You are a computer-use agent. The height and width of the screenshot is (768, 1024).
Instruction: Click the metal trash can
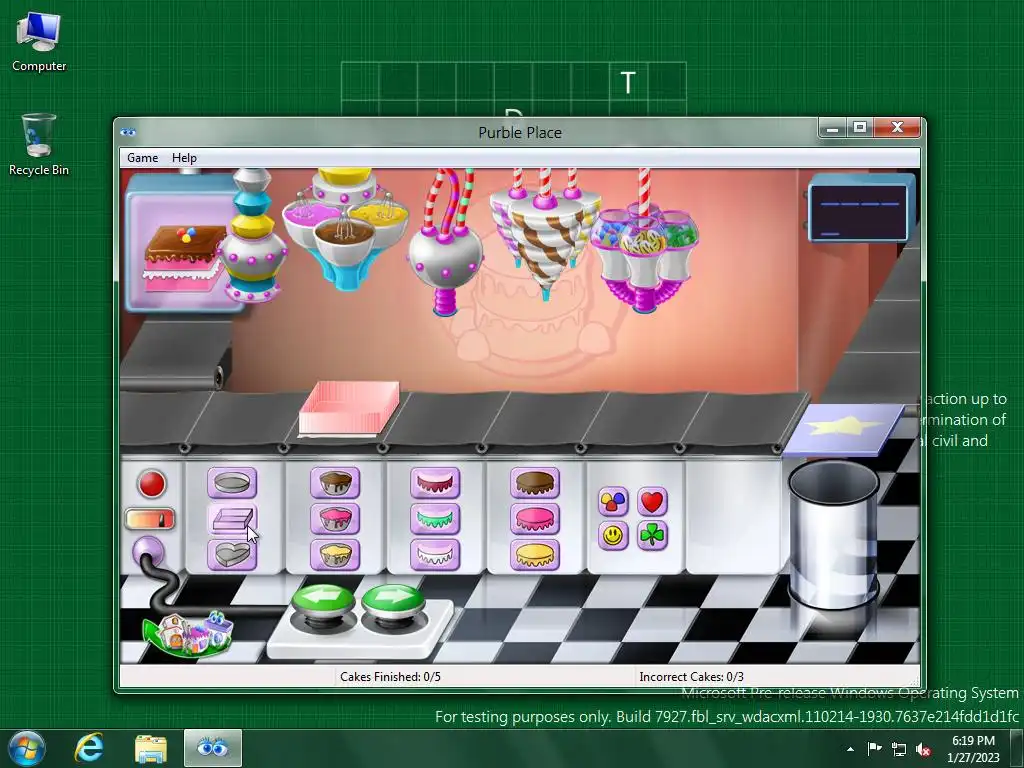(834, 536)
